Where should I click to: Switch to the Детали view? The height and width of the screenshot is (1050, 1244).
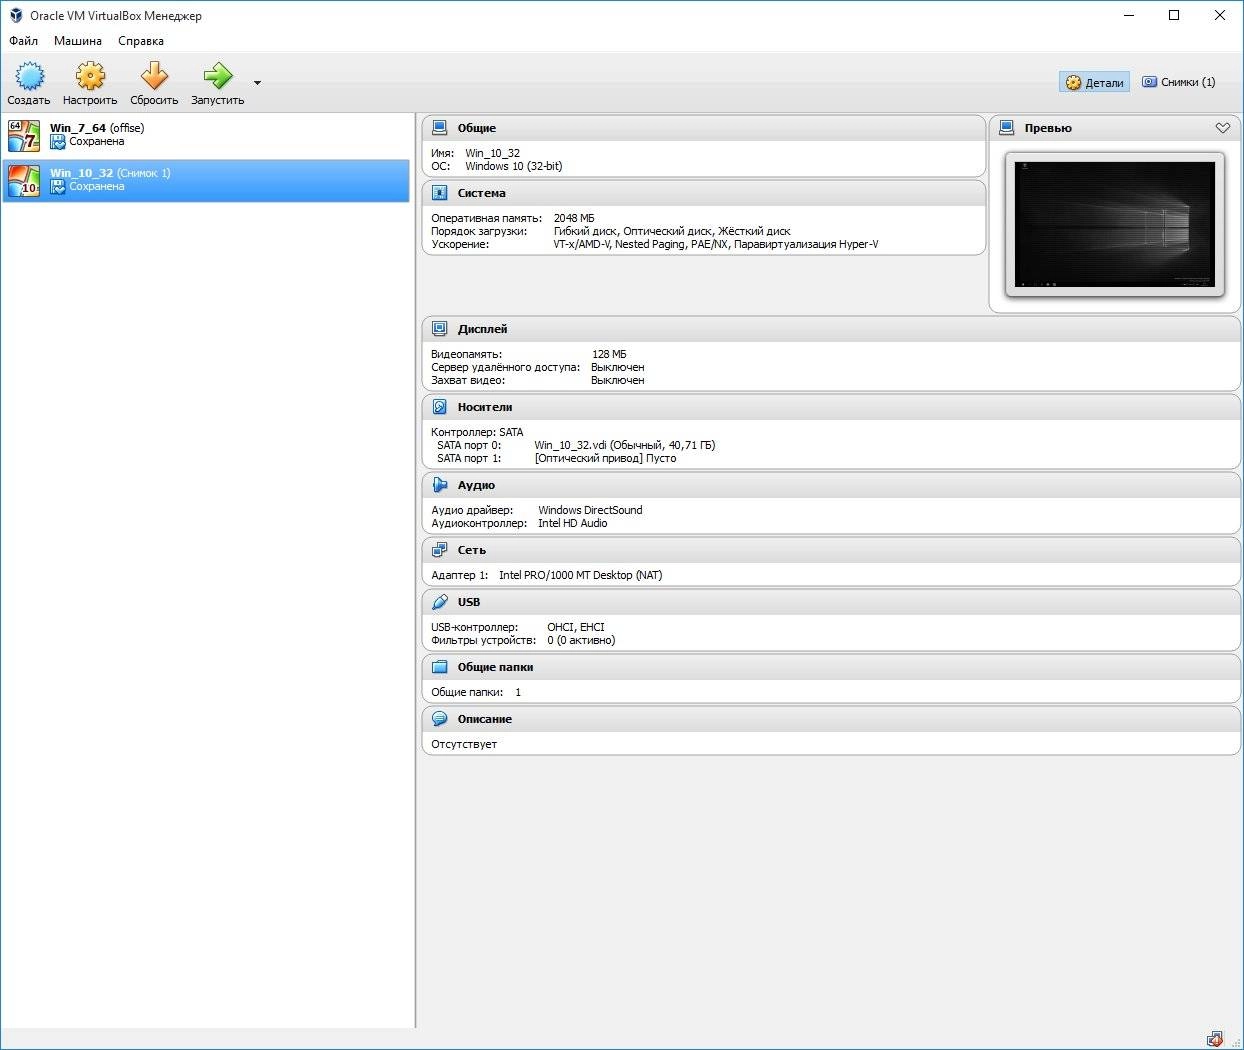coord(1094,82)
